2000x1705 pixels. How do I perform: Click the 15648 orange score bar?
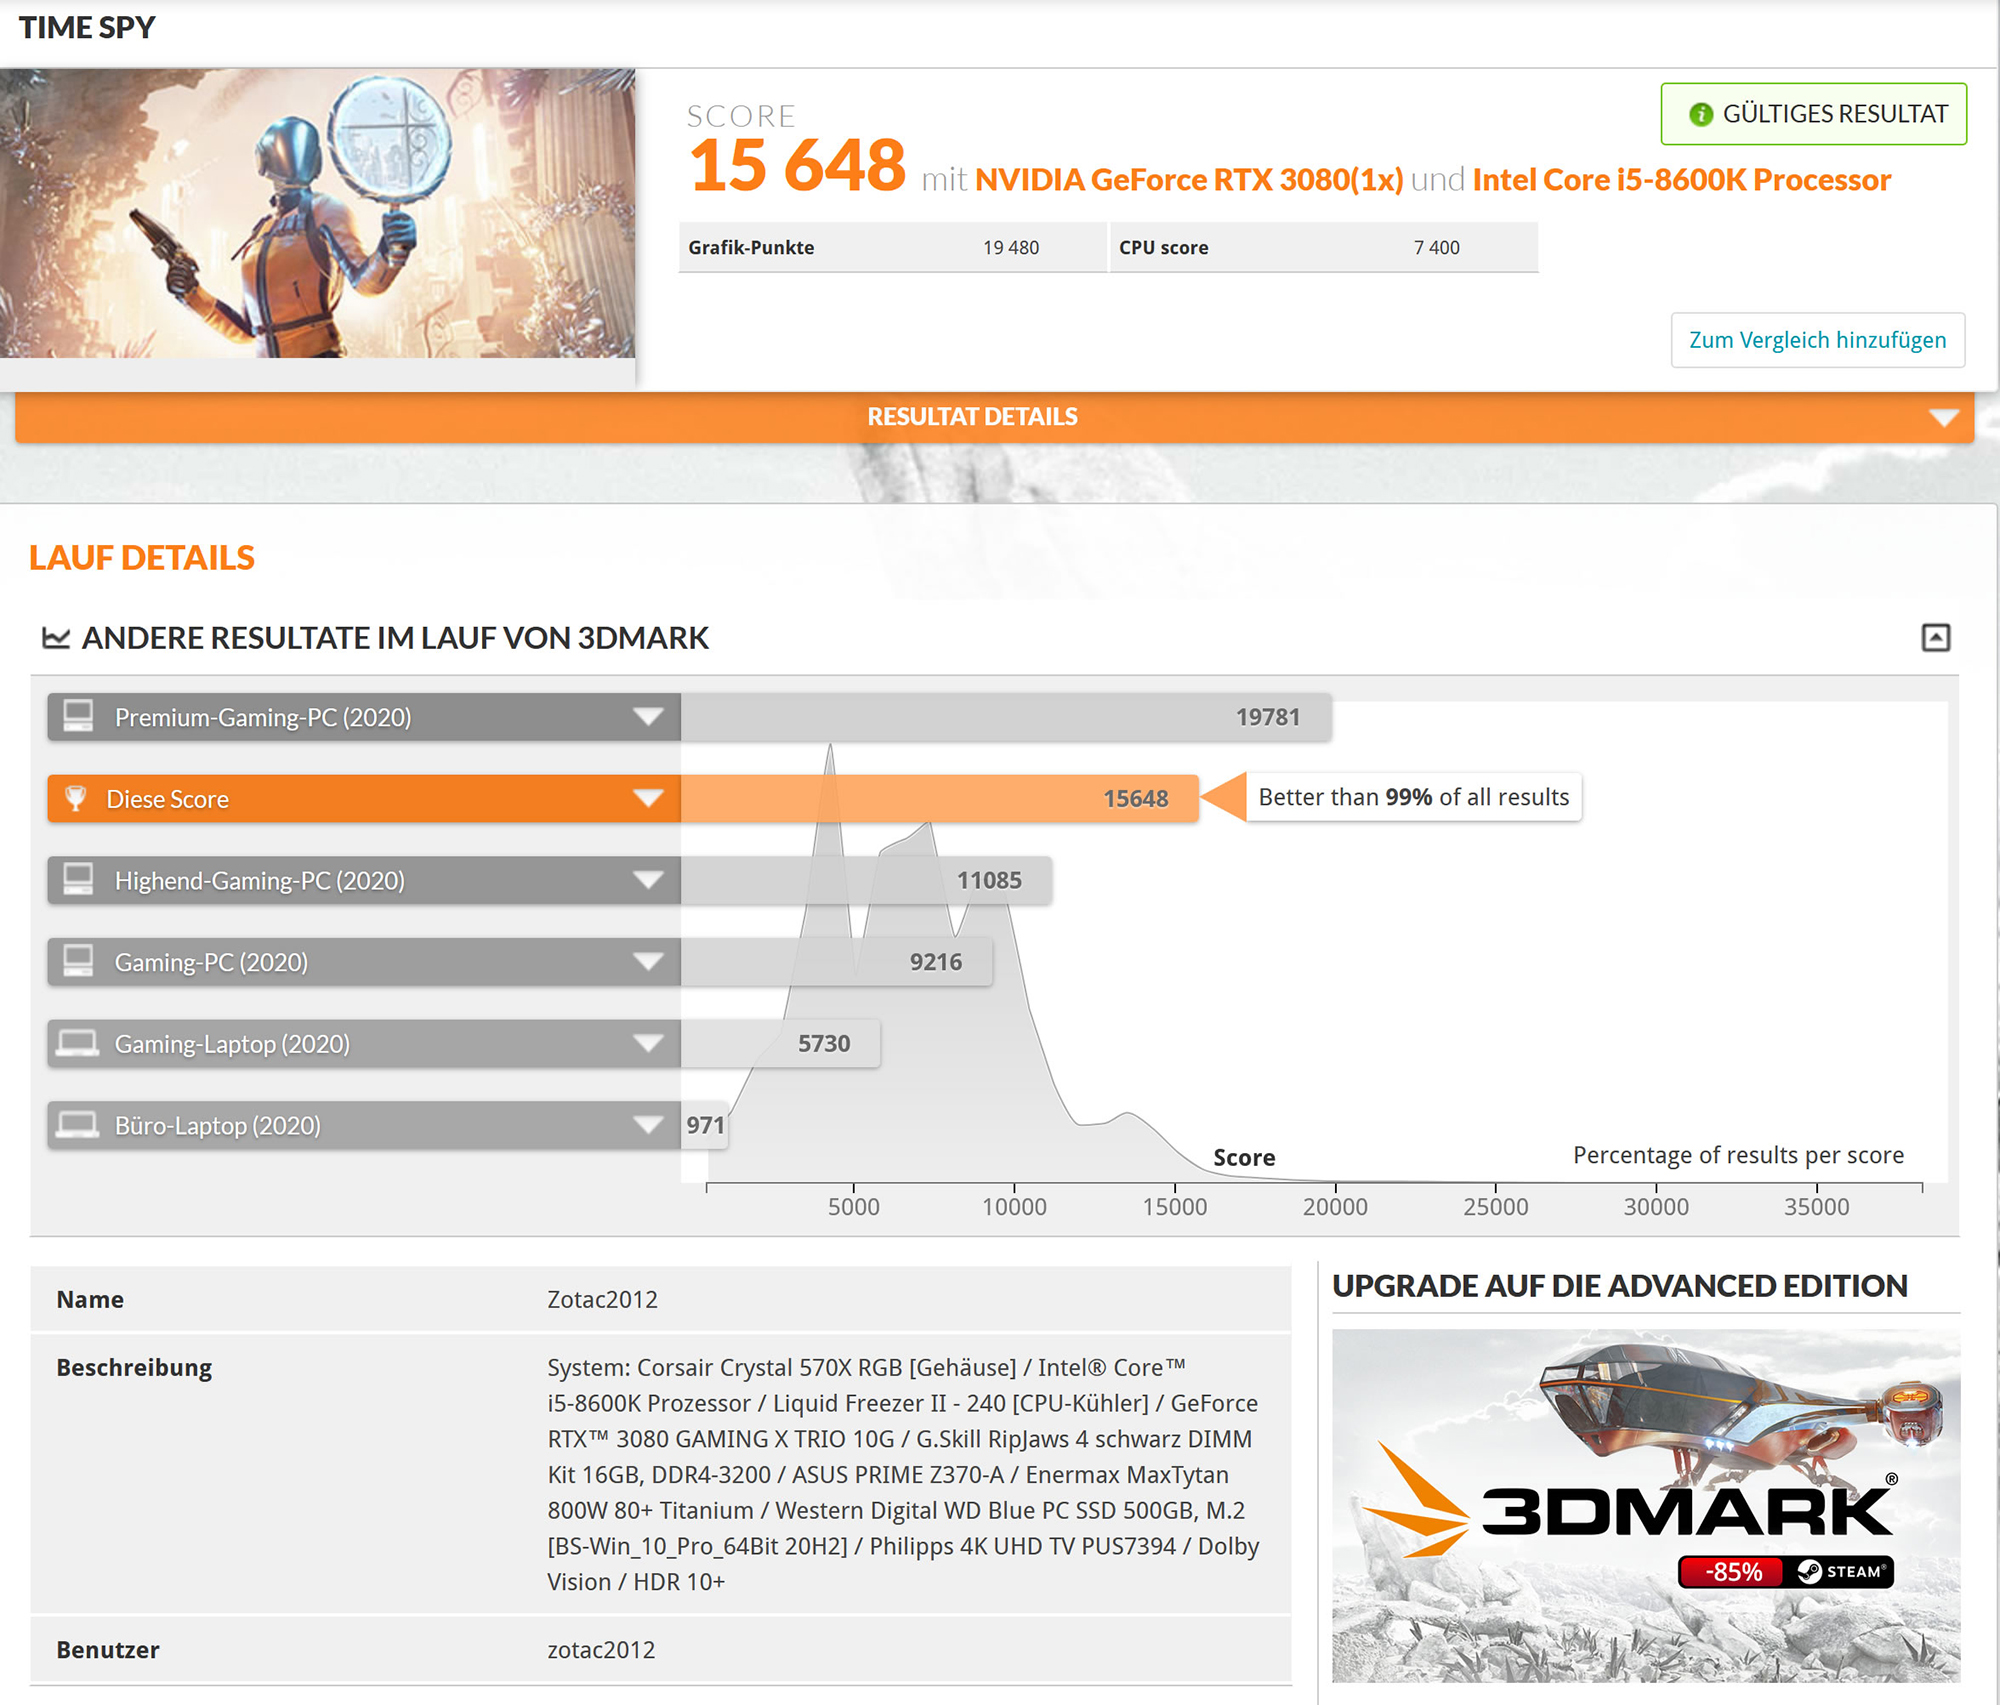[x=938, y=798]
